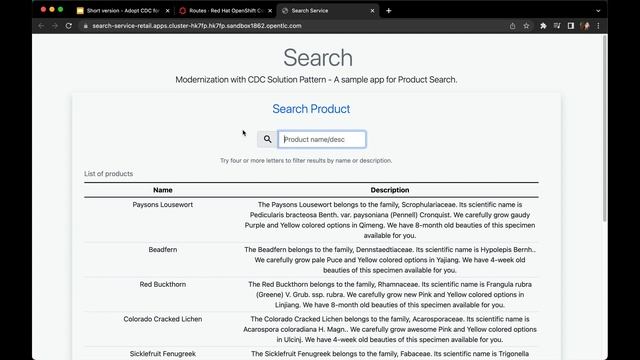Click the Paysons Lousewort name cell
Image resolution: width=640 pixels, height=360 pixels.
tap(162, 204)
